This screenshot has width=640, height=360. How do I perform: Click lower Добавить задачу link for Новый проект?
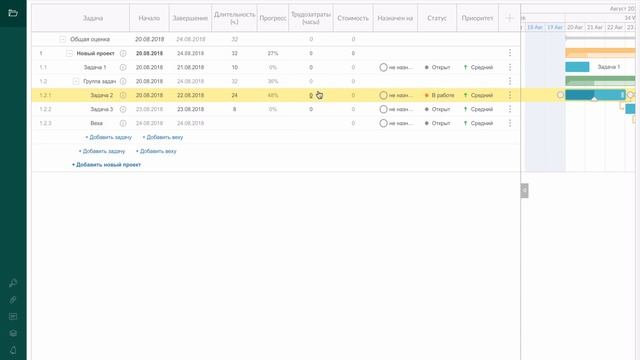point(102,151)
